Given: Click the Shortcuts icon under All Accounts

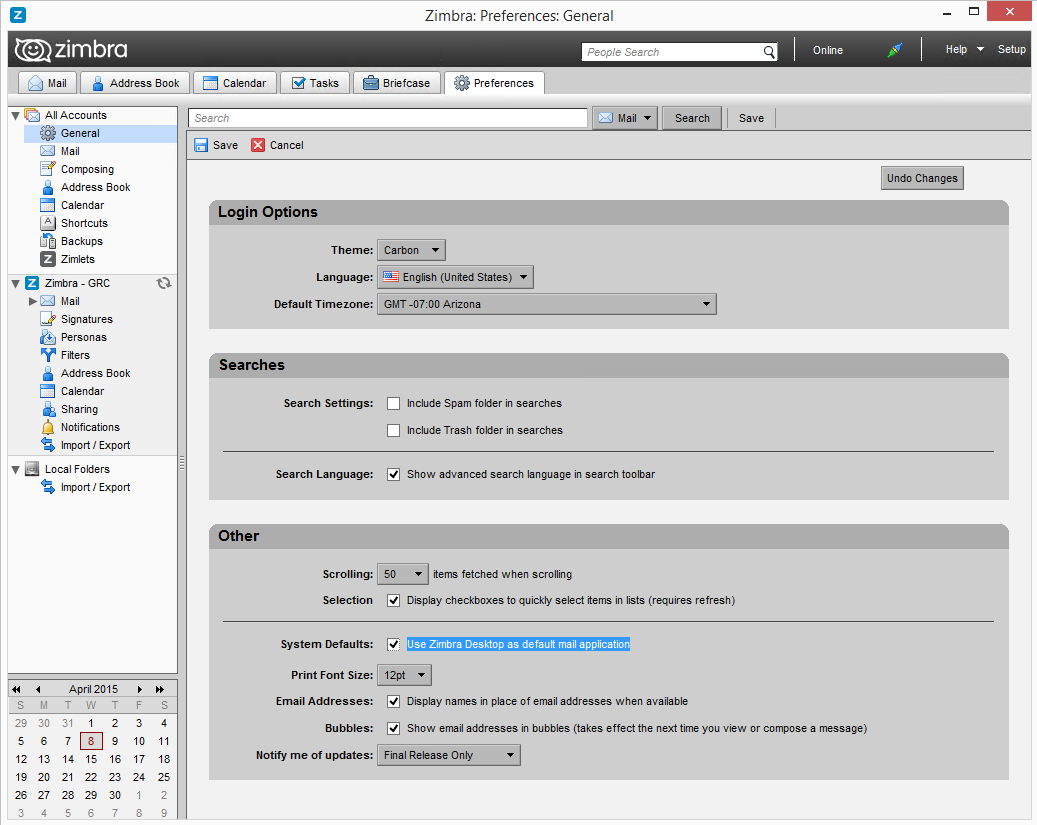Looking at the screenshot, I should tap(48, 223).
